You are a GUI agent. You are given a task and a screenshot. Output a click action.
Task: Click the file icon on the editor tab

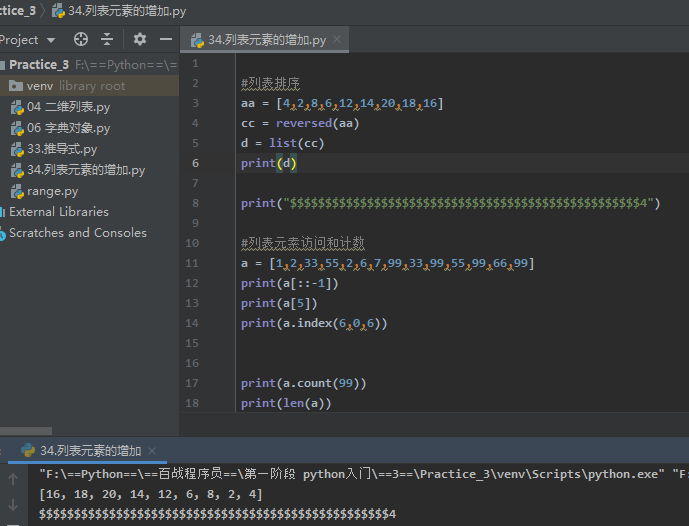(x=197, y=40)
